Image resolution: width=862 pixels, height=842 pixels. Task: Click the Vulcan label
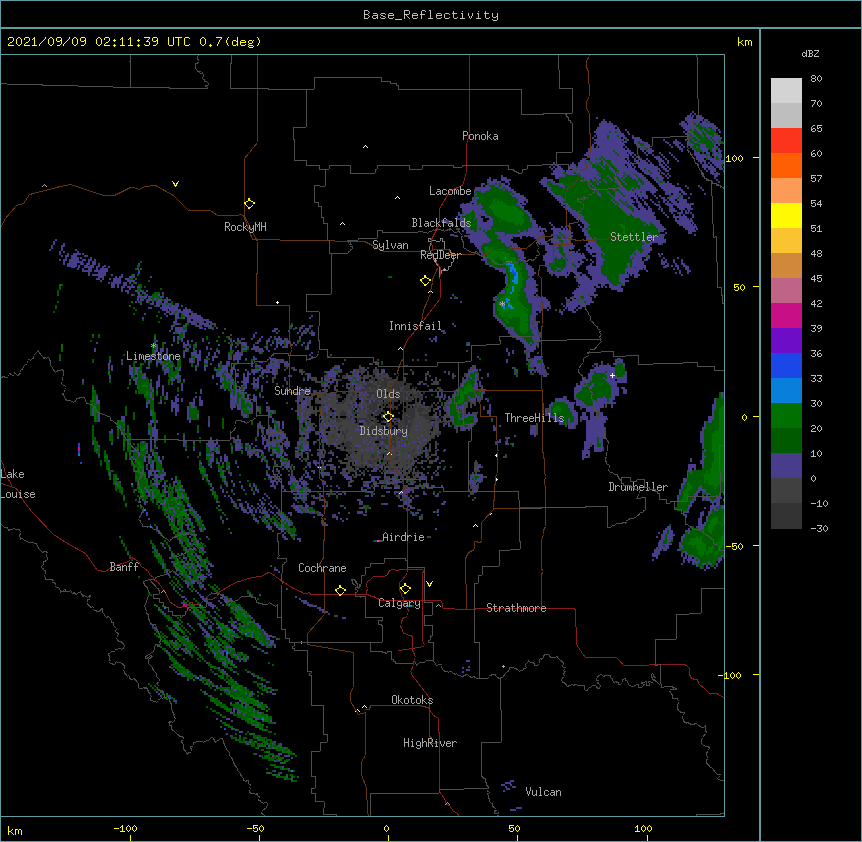(543, 792)
